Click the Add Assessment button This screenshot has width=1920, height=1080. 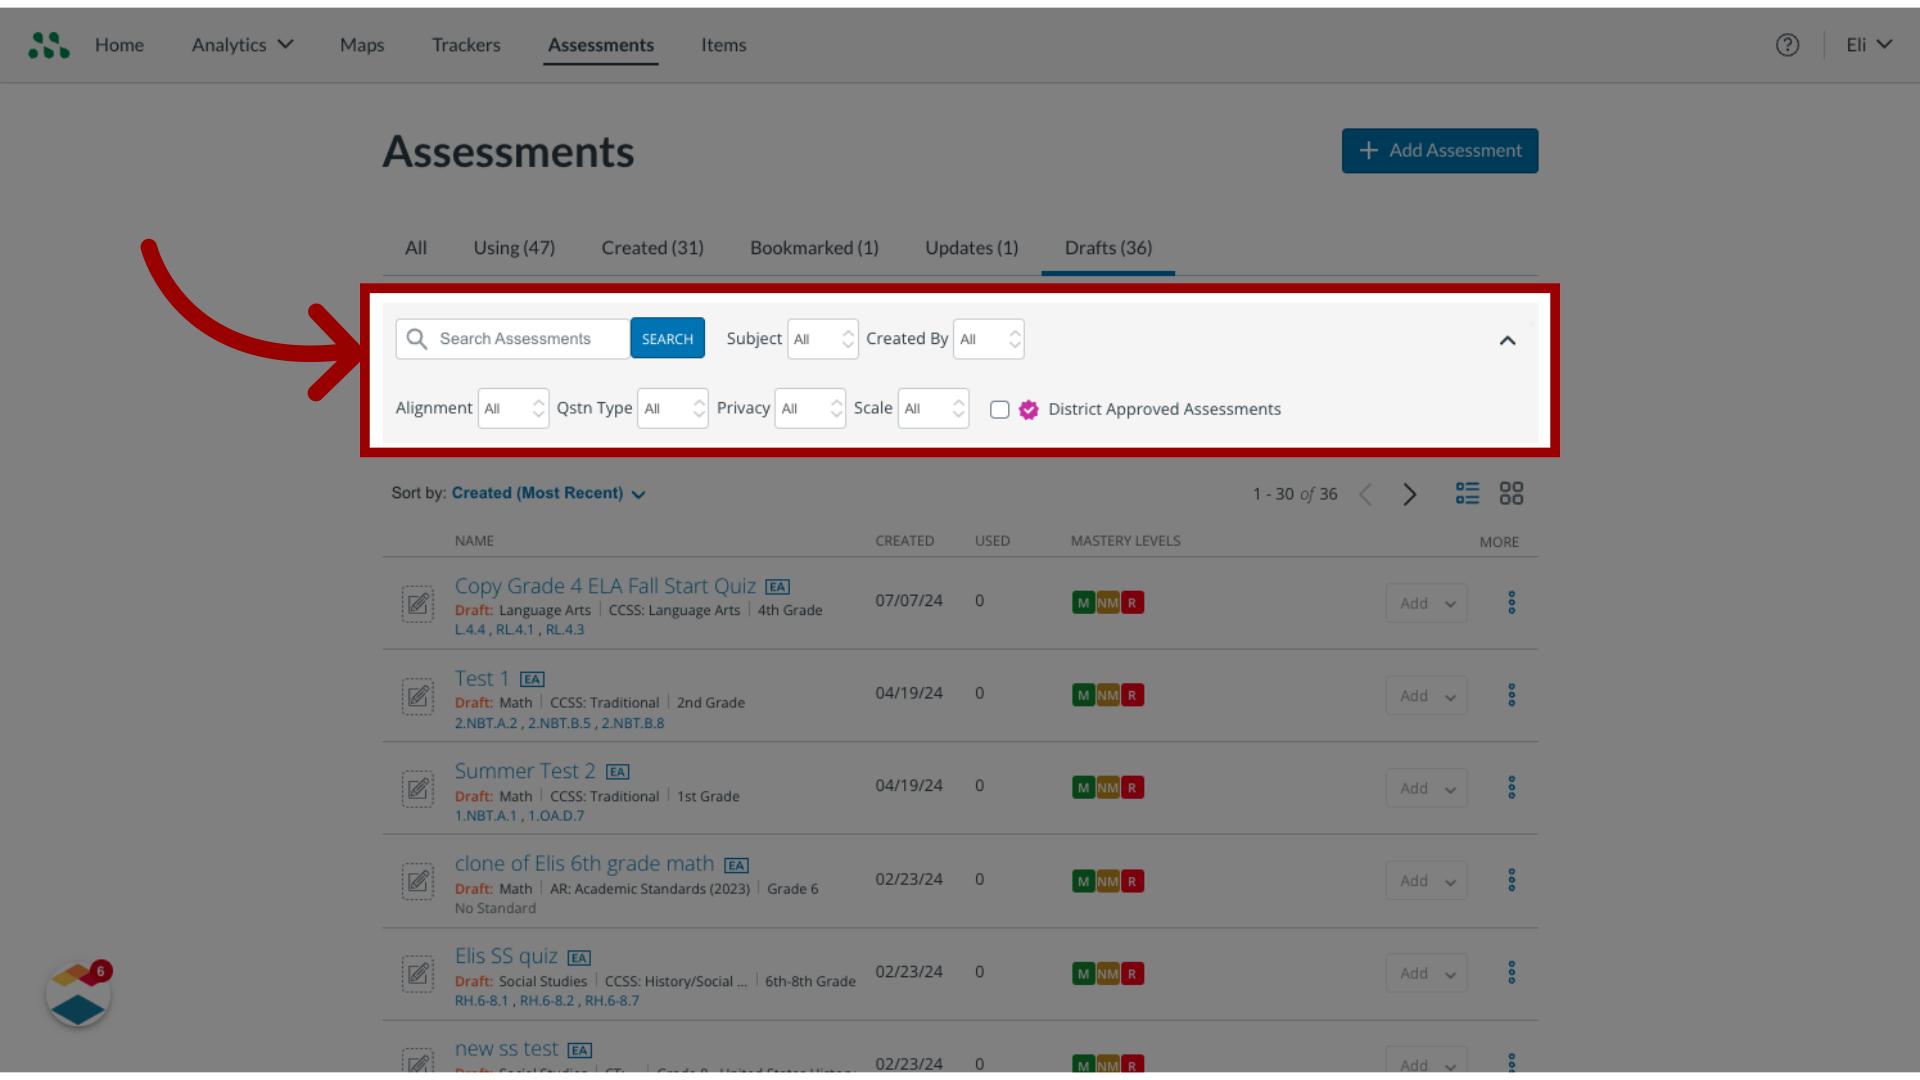pos(1440,149)
